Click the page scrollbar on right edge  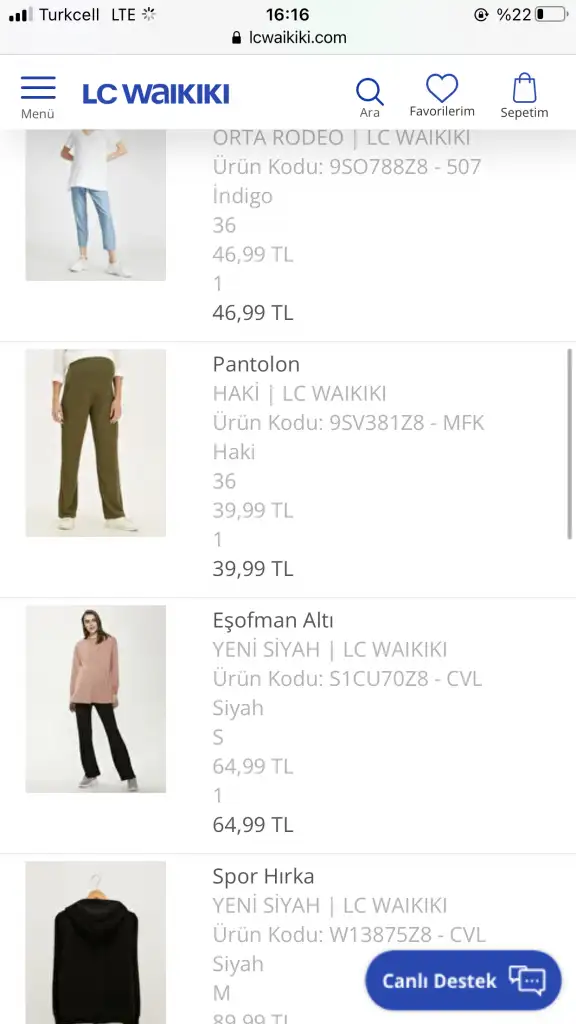[569, 443]
